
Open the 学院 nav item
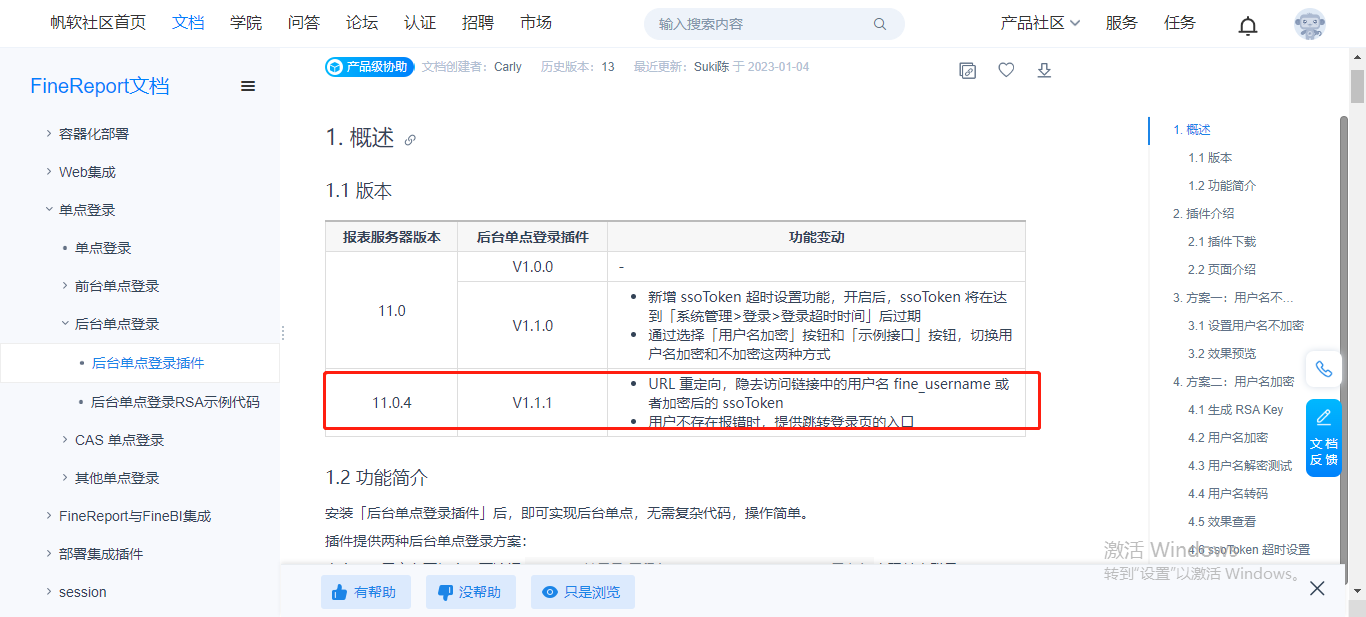click(x=246, y=23)
